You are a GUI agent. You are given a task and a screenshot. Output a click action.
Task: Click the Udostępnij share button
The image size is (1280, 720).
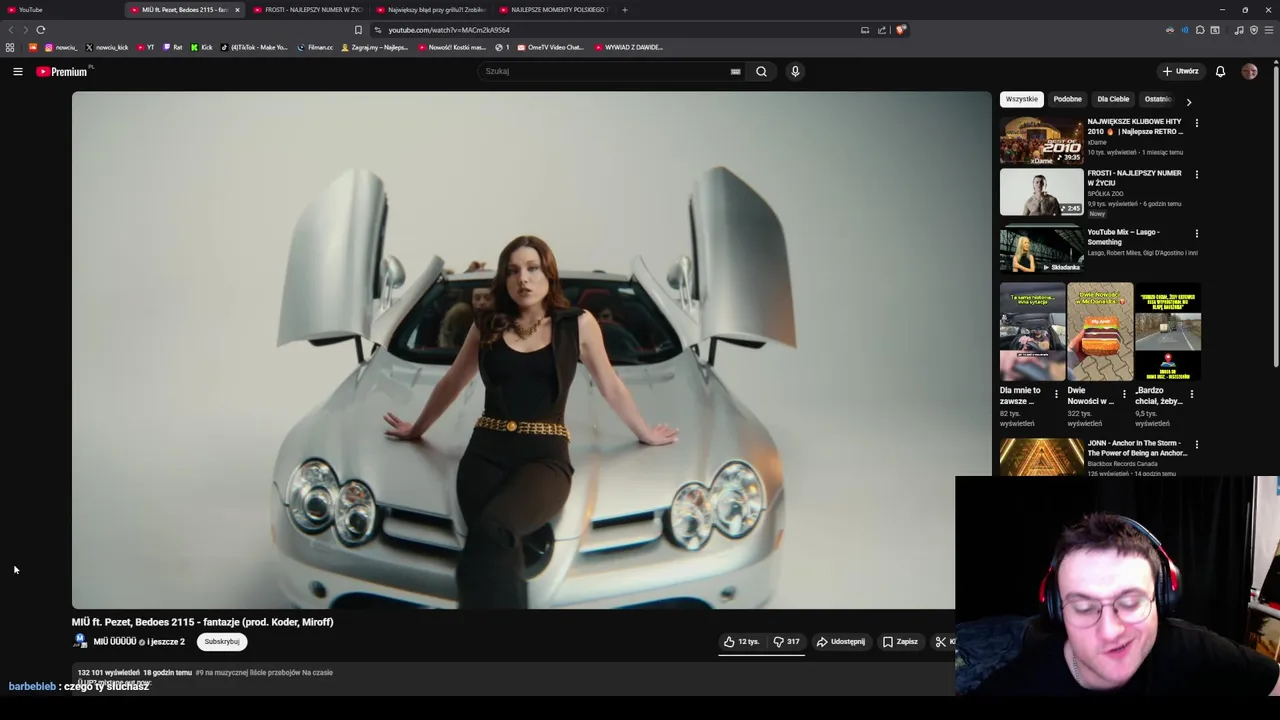pyautogui.click(x=840, y=642)
